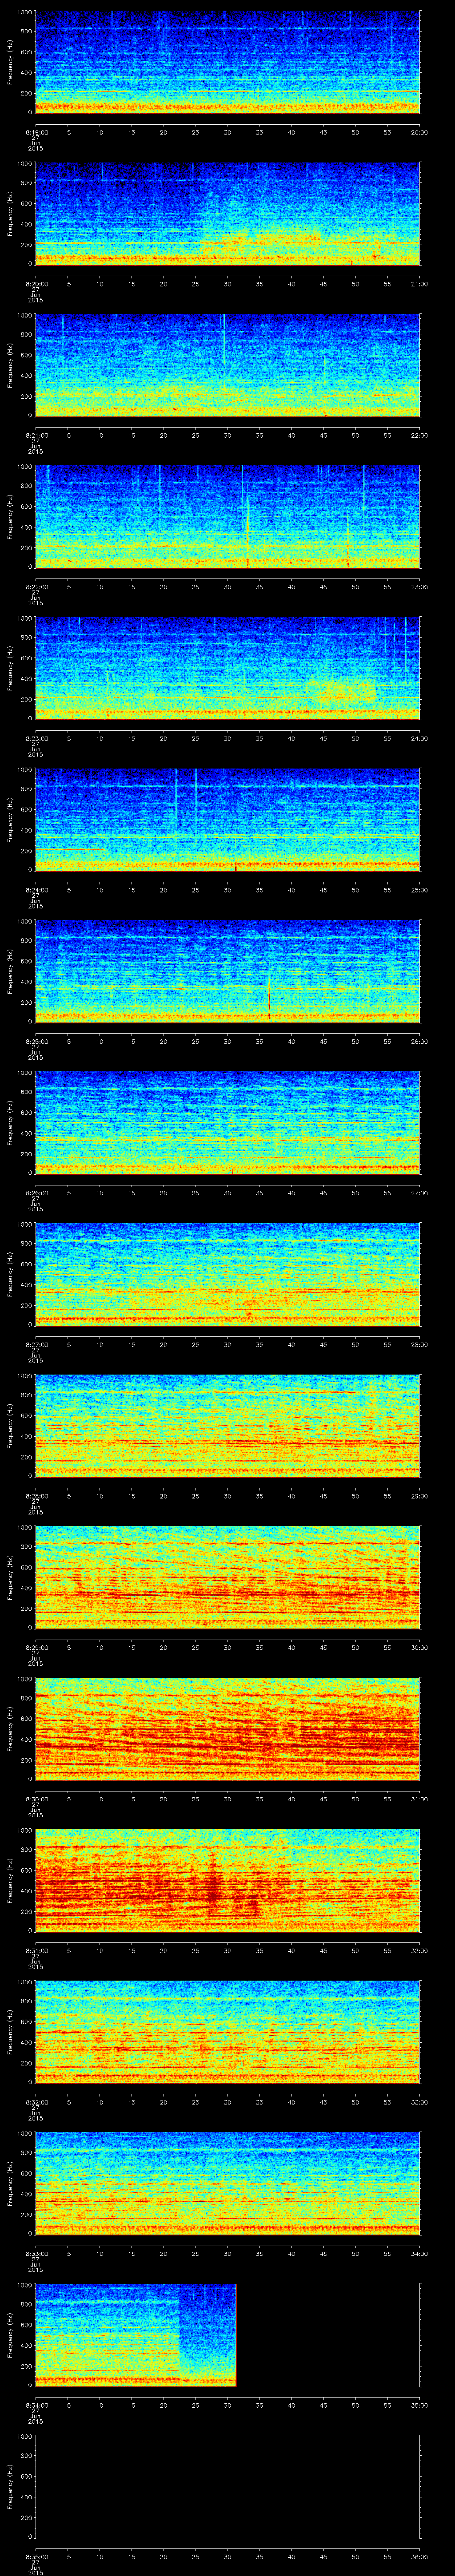Click the 36:00 end label on last axis
The image size is (455, 2576).
[x=419, y=2557]
